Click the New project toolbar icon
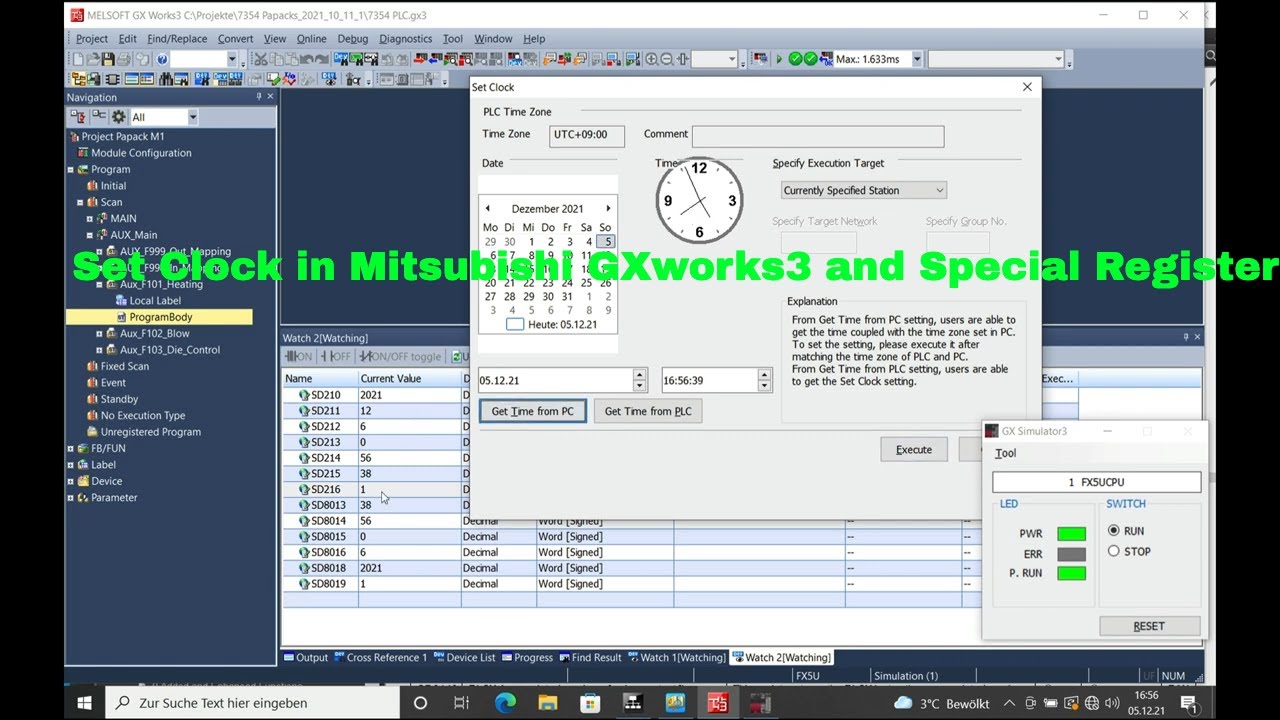Image resolution: width=1280 pixels, height=720 pixels. (78, 59)
